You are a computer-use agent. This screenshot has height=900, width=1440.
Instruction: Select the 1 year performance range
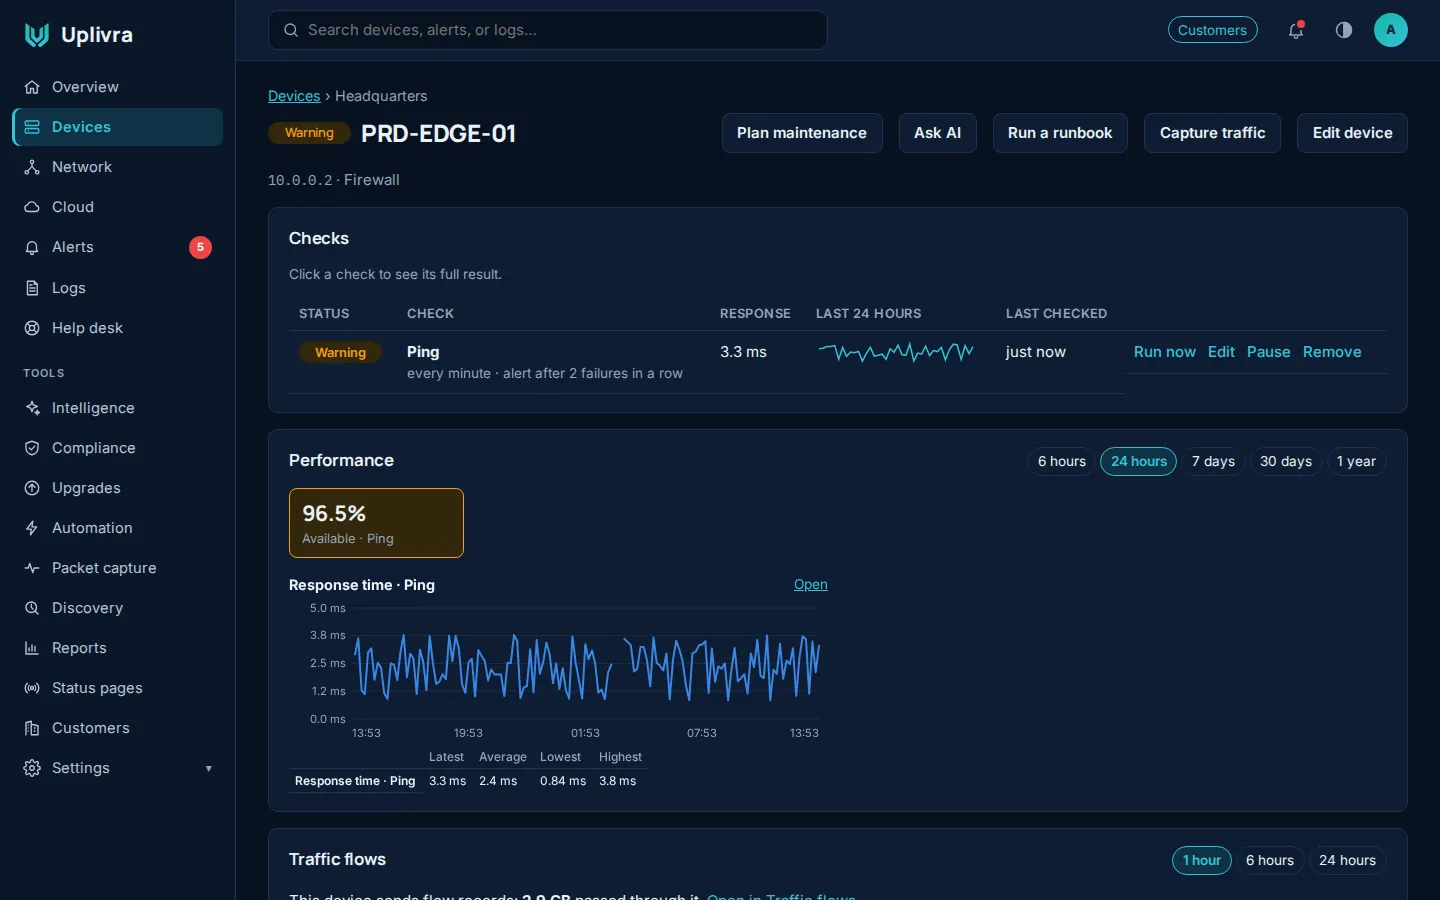click(1356, 461)
